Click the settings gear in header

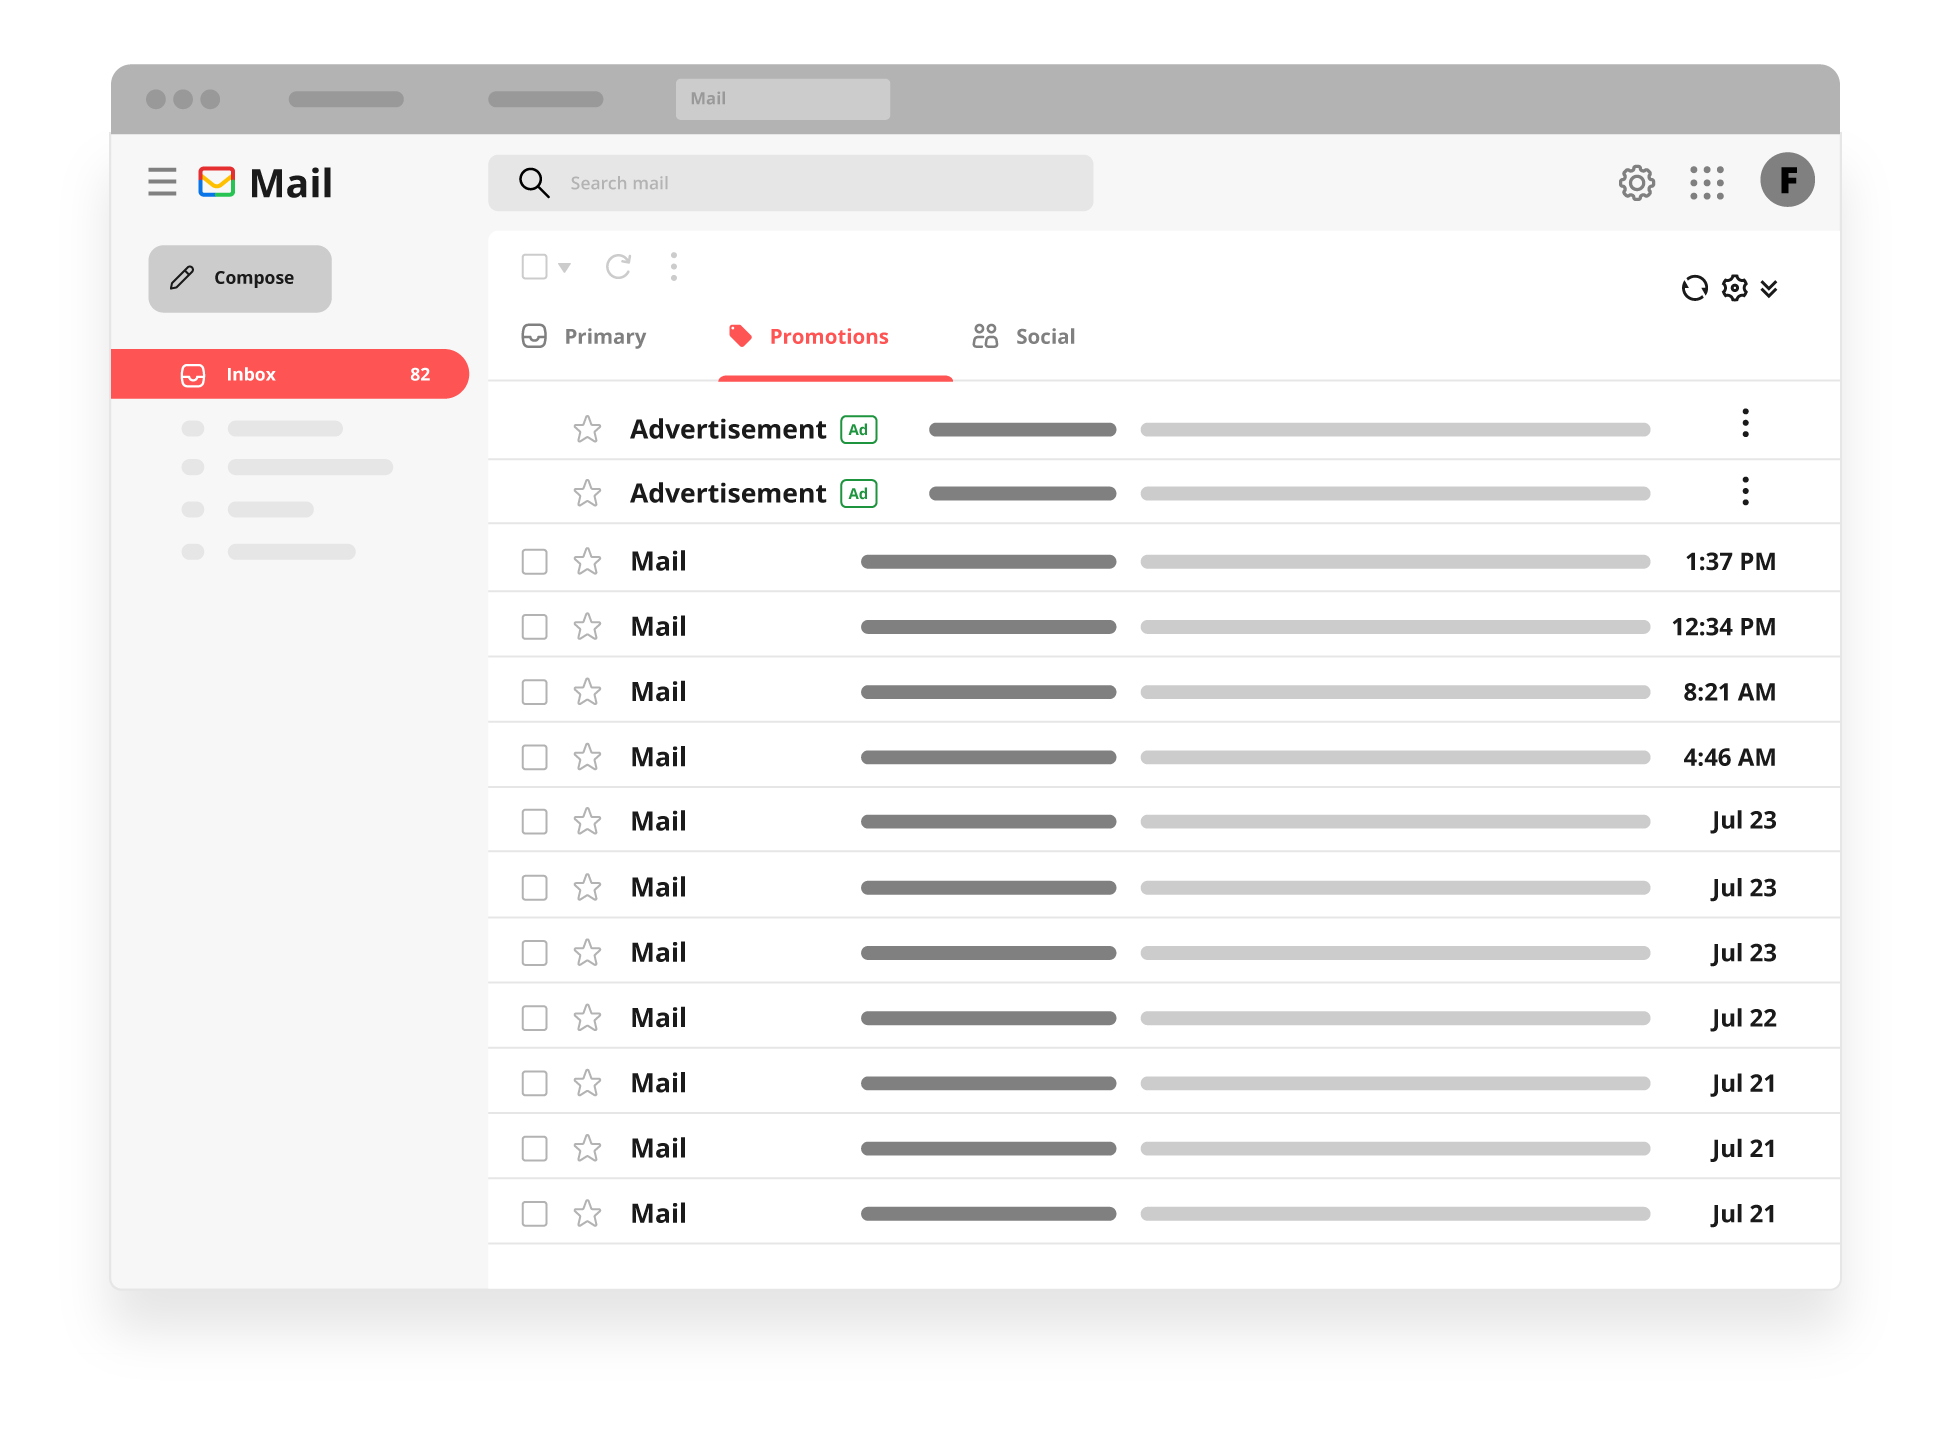1636,183
